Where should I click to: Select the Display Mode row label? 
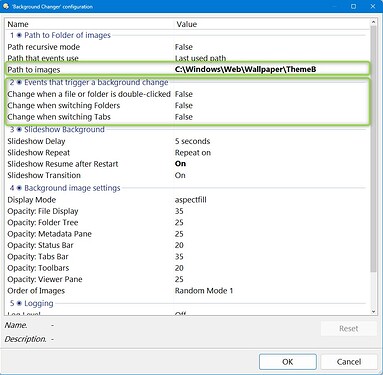pyautogui.click(x=32, y=200)
